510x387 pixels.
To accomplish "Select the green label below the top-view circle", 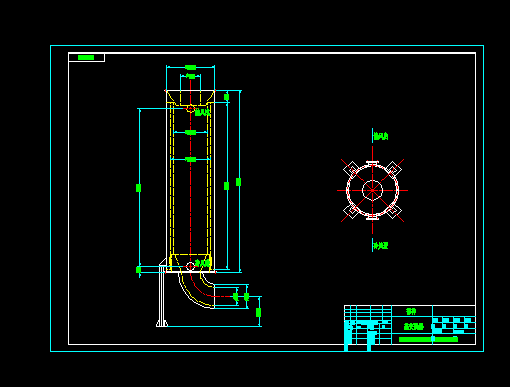I will pos(381,246).
